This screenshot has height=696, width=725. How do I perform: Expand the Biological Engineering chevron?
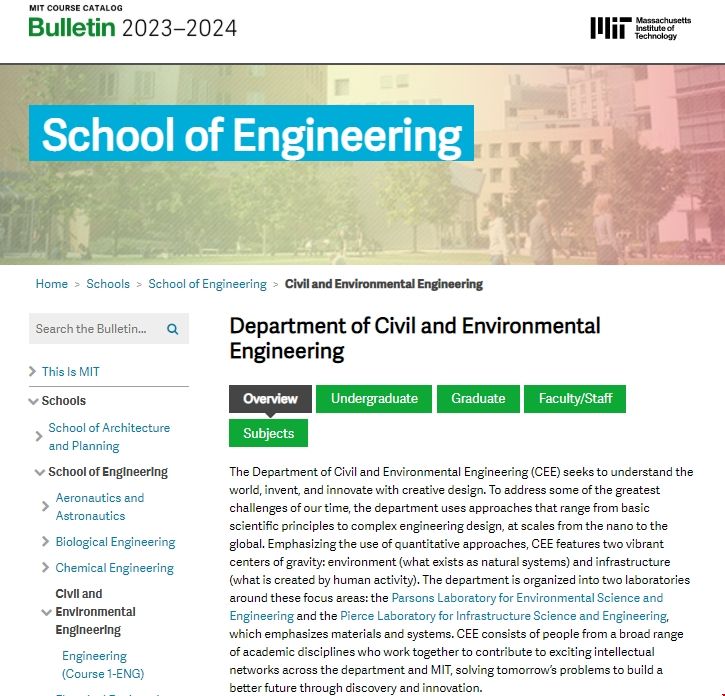[46, 542]
